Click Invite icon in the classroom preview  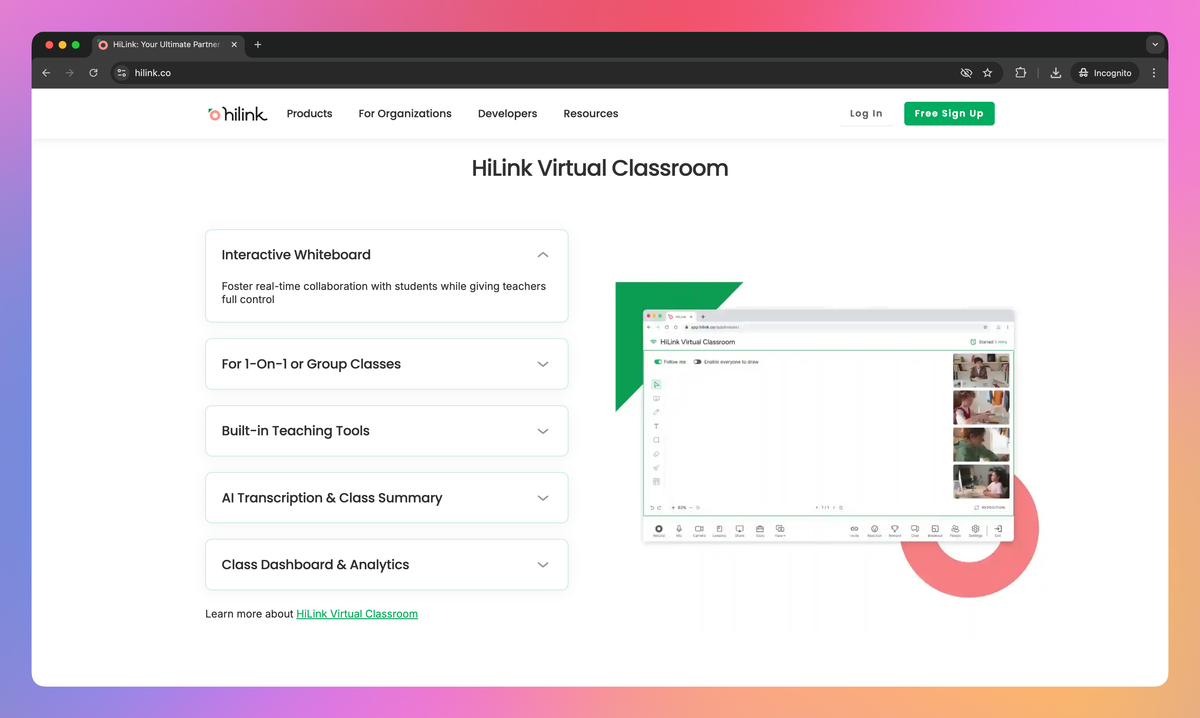(854, 530)
